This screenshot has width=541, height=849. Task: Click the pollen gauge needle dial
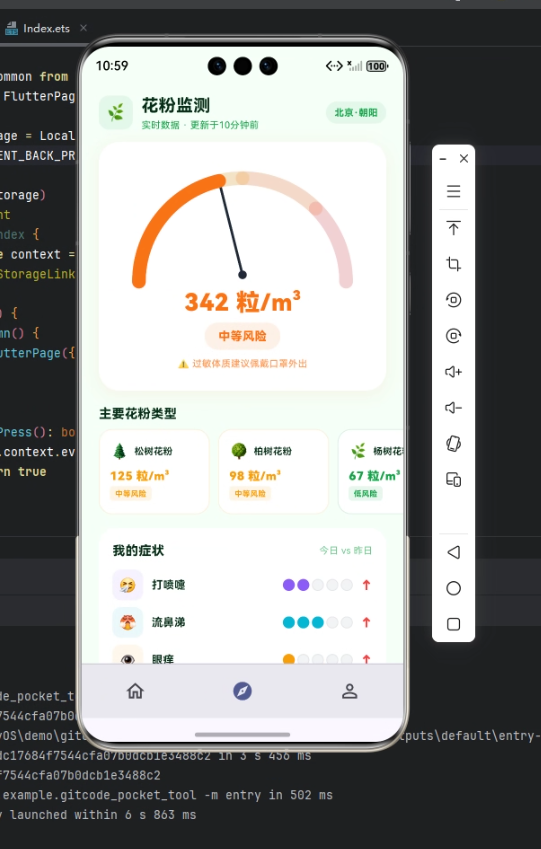[242, 230]
